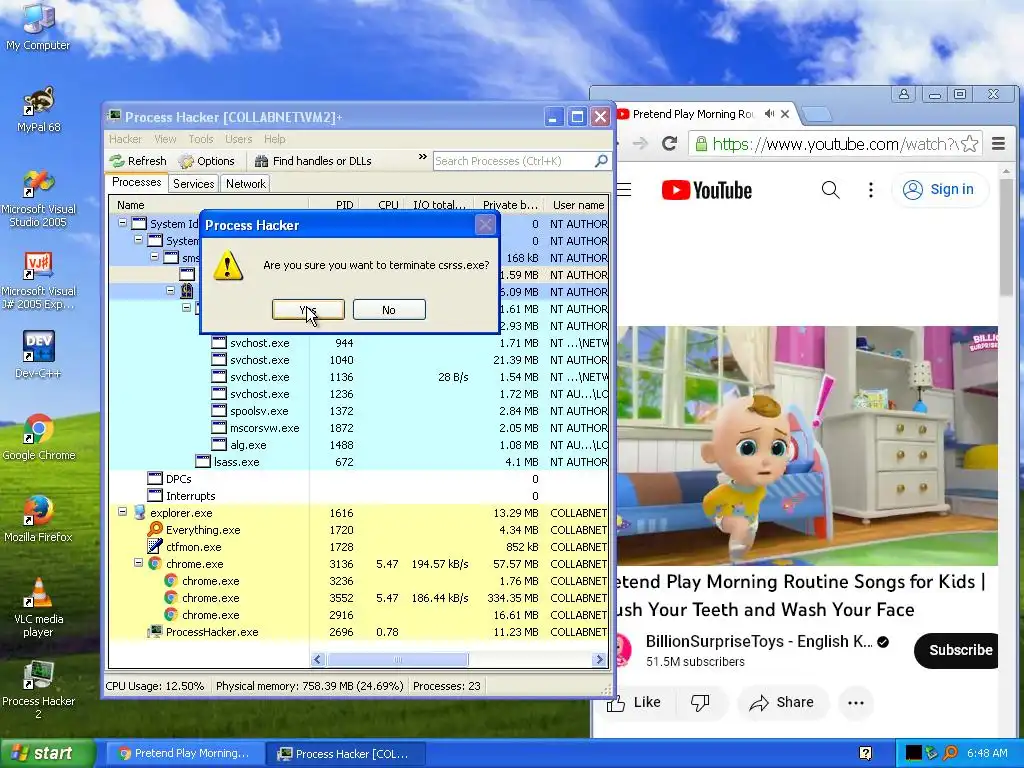Select the ProcessHacker.exe process icon
Image resolution: width=1024 pixels, height=768 pixels.
coord(155,632)
